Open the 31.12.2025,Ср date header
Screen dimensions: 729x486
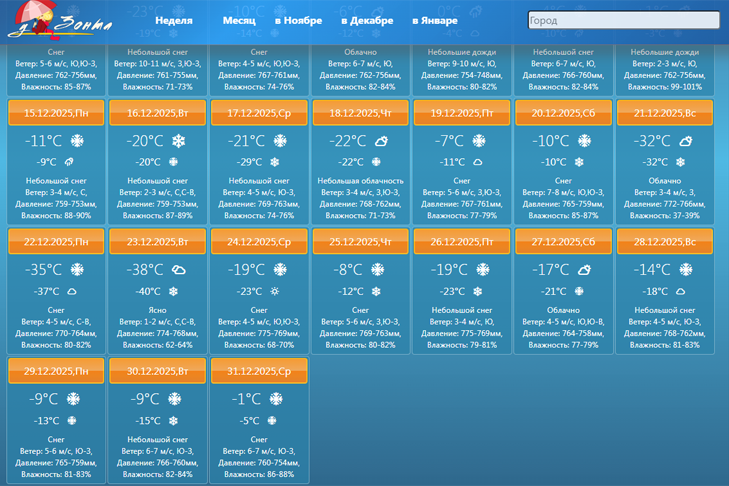click(x=259, y=371)
